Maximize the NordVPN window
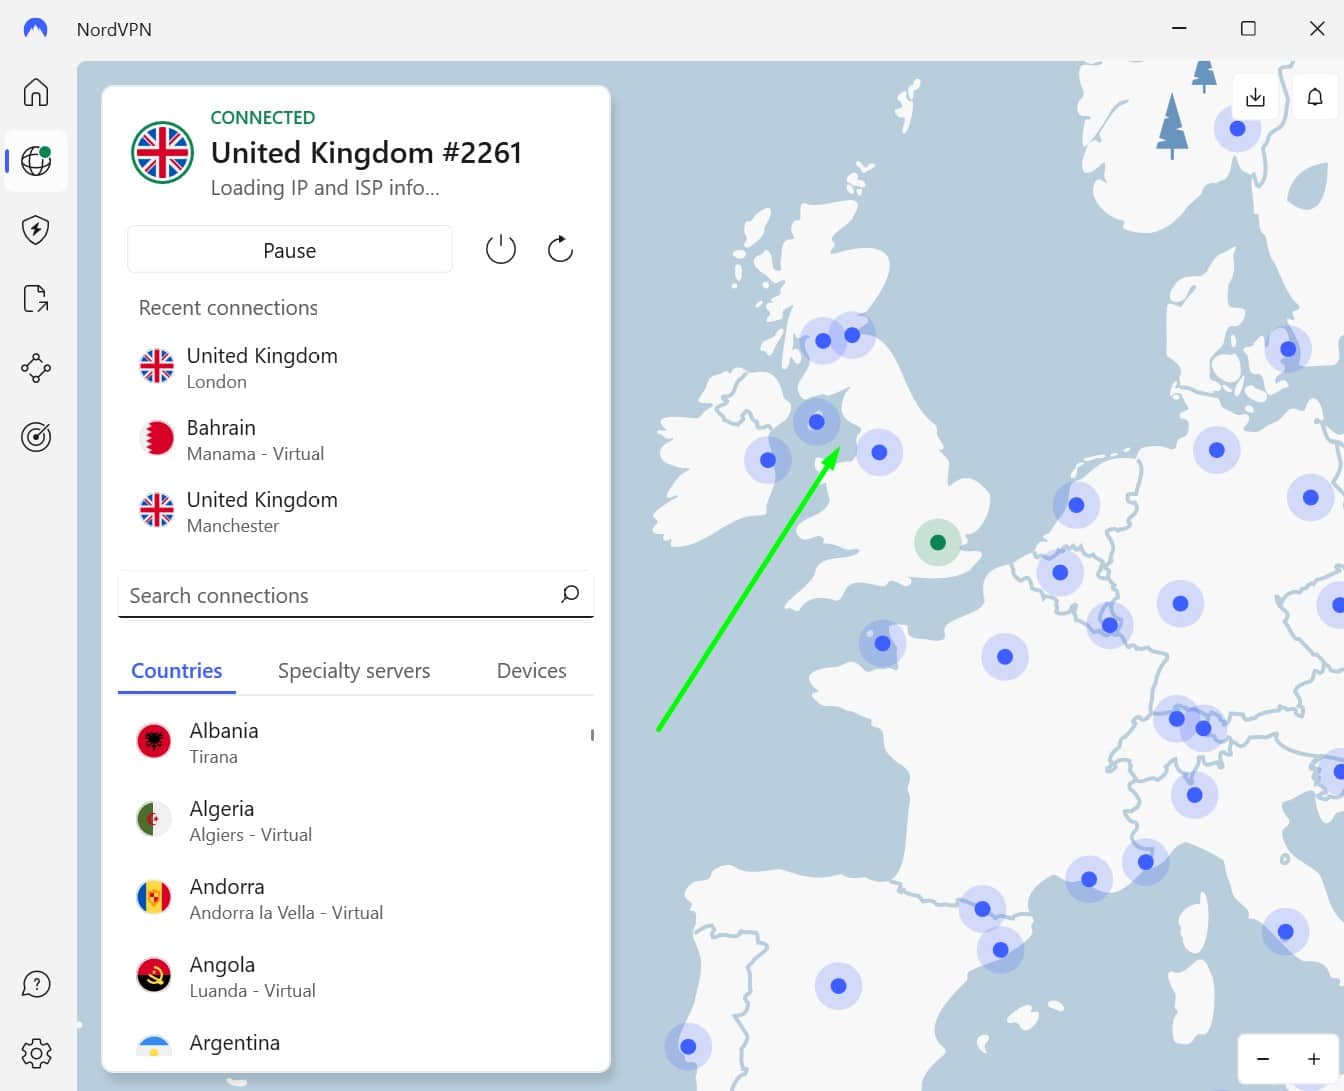Viewport: 1344px width, 1091px height. (1248, 29)
